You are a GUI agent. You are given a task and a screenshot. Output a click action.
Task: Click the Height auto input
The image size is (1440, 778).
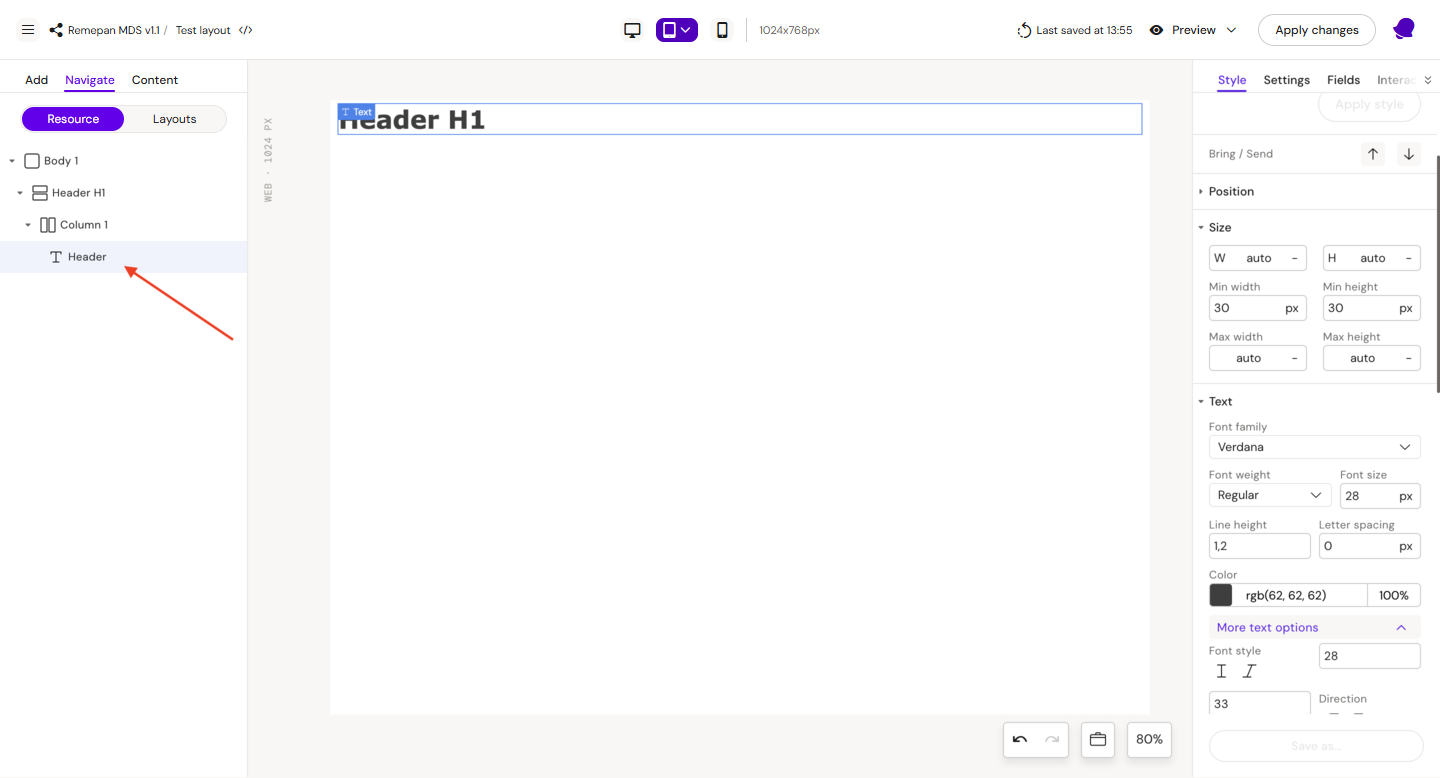(x=1372, y=258)
